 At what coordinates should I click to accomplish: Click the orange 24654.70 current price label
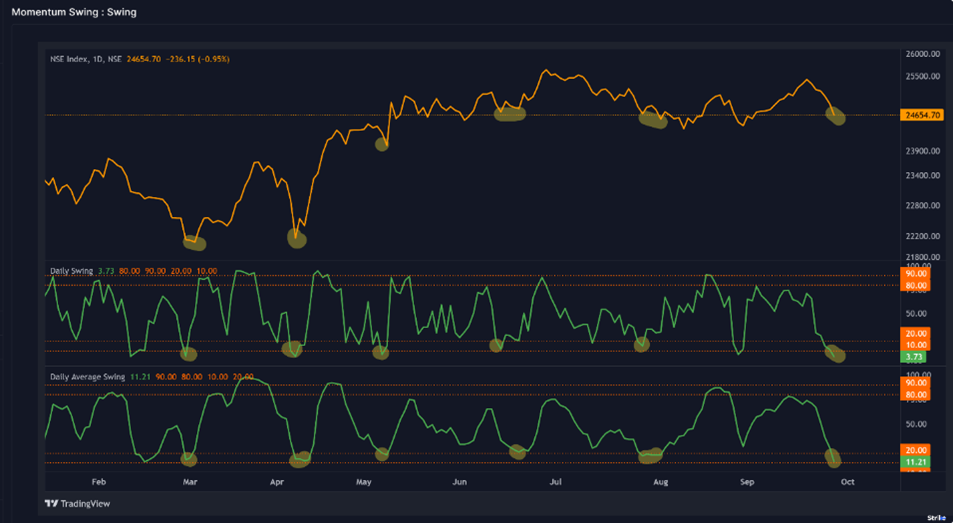tap(922, 115)
